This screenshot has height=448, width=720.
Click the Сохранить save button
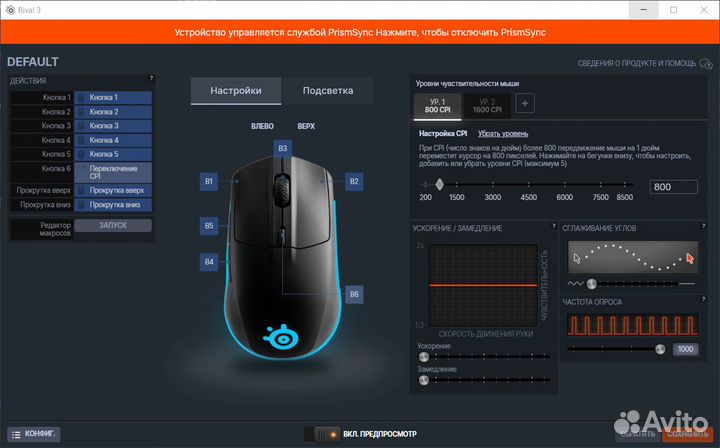(687, 434)
